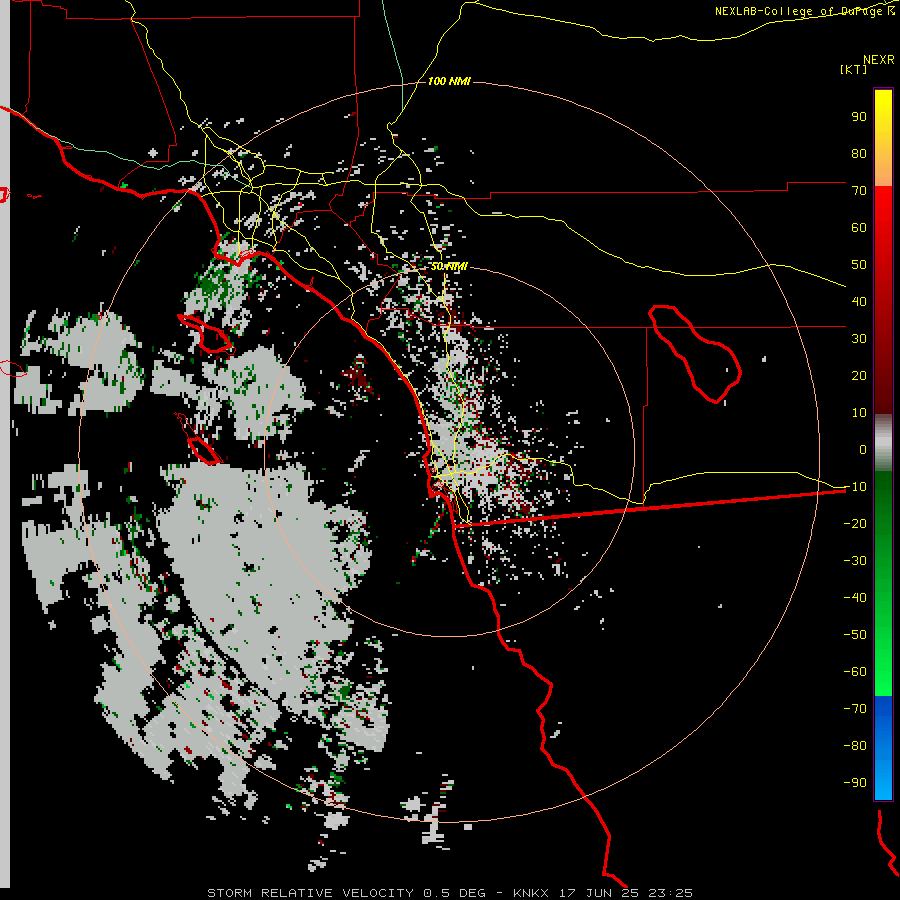The height and width of the screenshot is (900, 900).
Task: Click the 20 knot scale label
Action: point(859,375)
